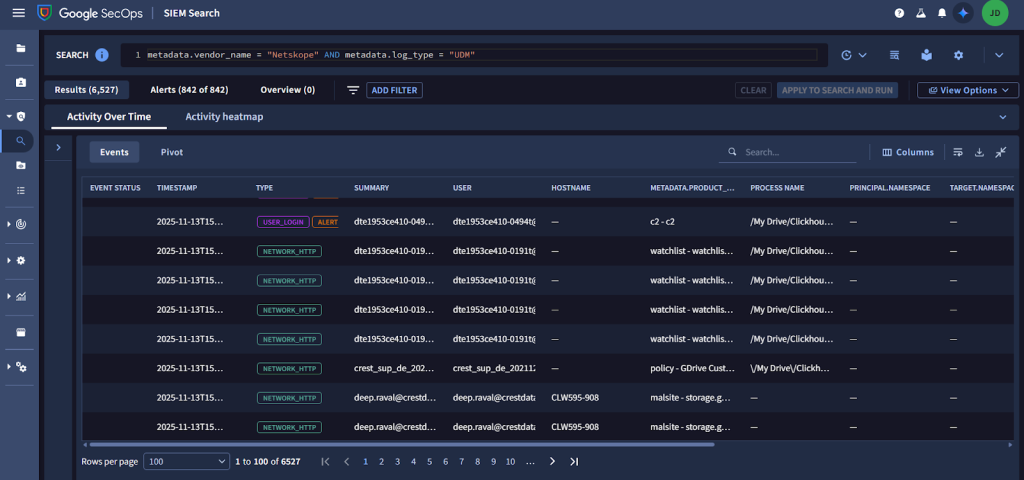Launch the Gemini sparkle assistant
This screenshot has height=480, width=1024.
[963, 13]
